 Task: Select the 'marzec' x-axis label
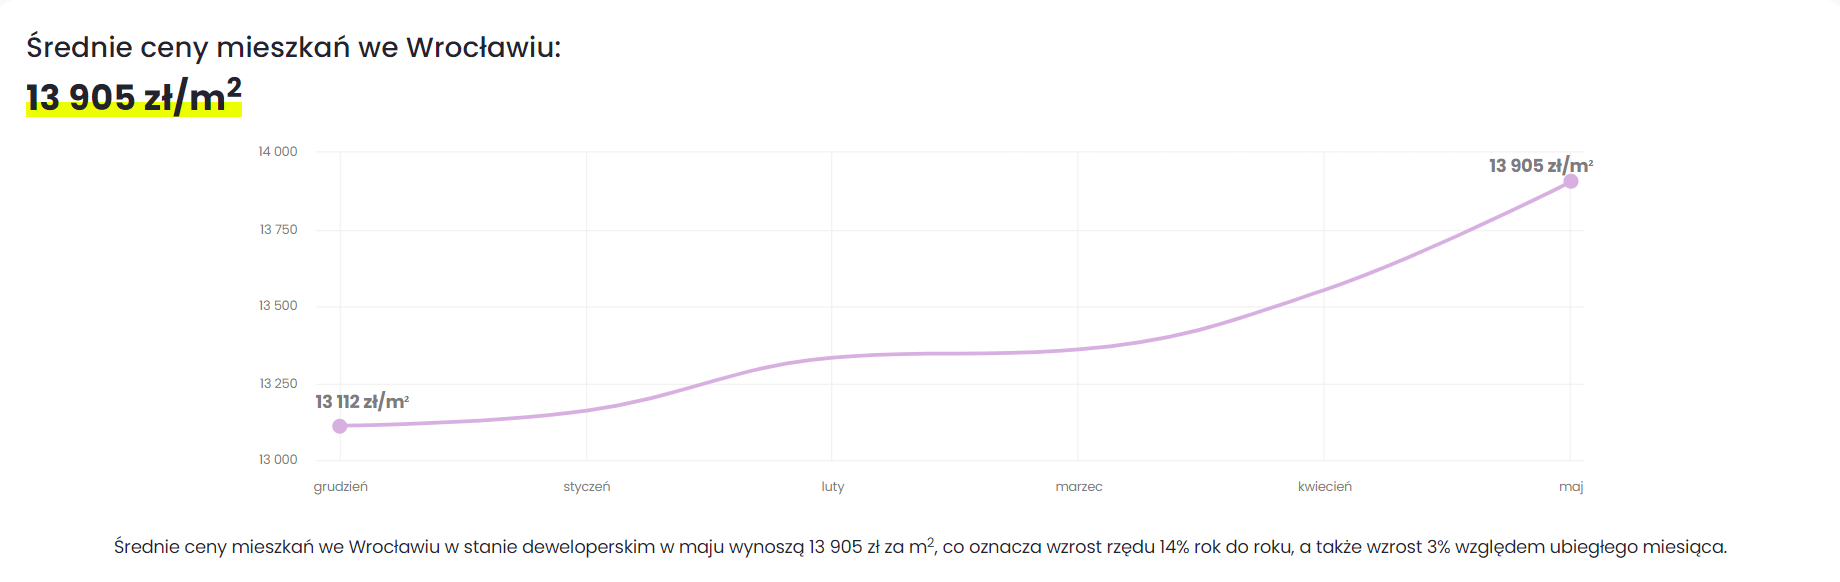[x=1079, y=487]
